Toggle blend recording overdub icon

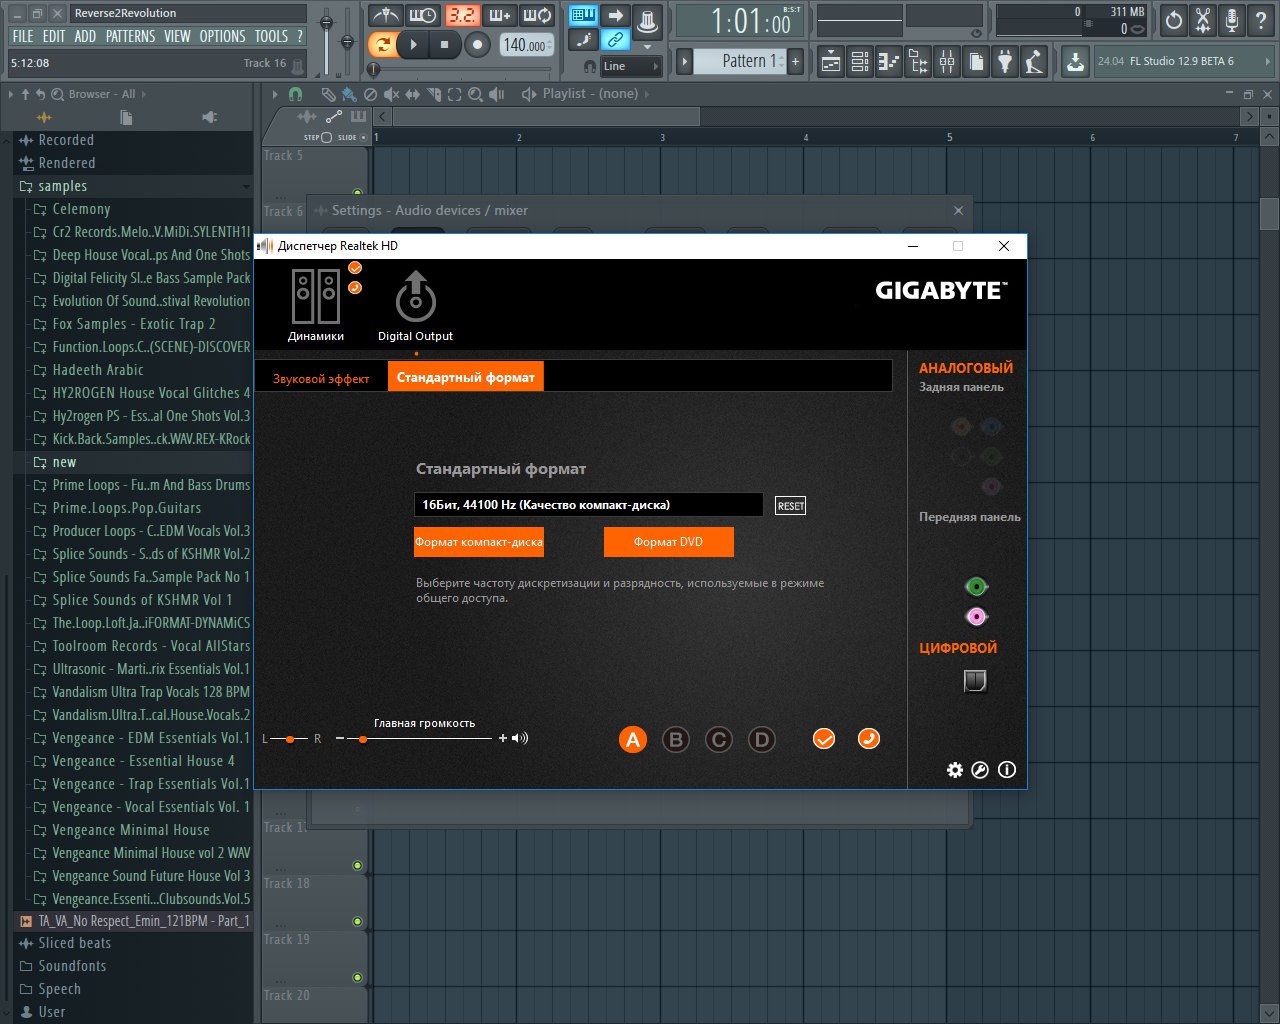click(x=499, y=15)
